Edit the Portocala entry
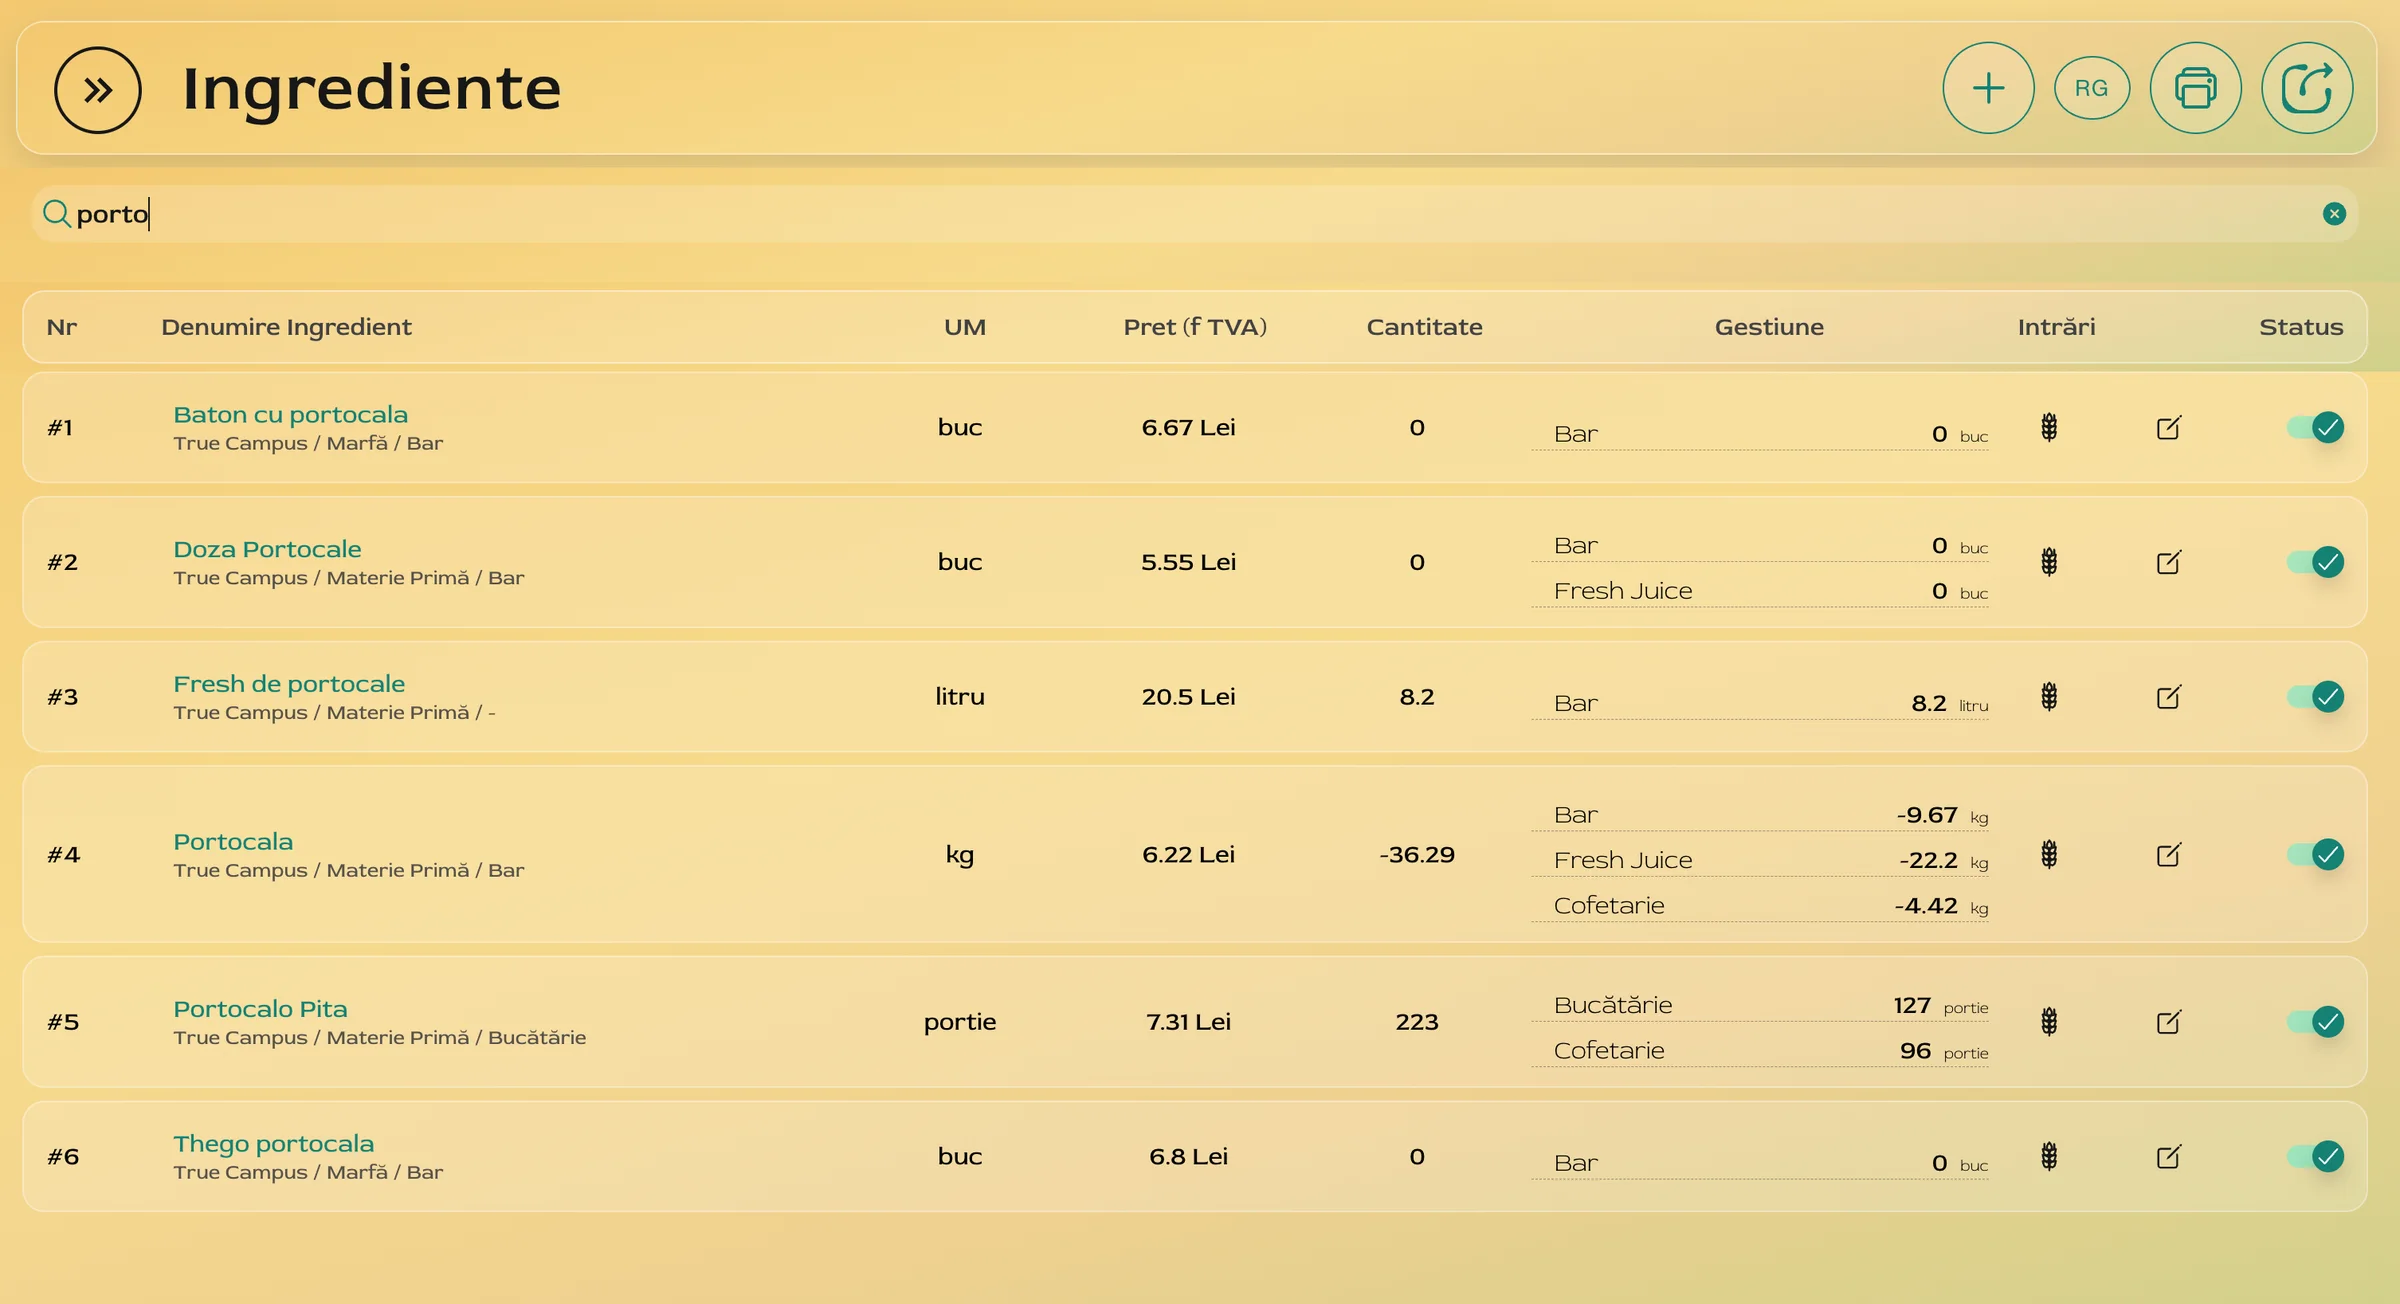Image resolution: width=2400 pixels, height=1304 pixels. coord(2168,855)
